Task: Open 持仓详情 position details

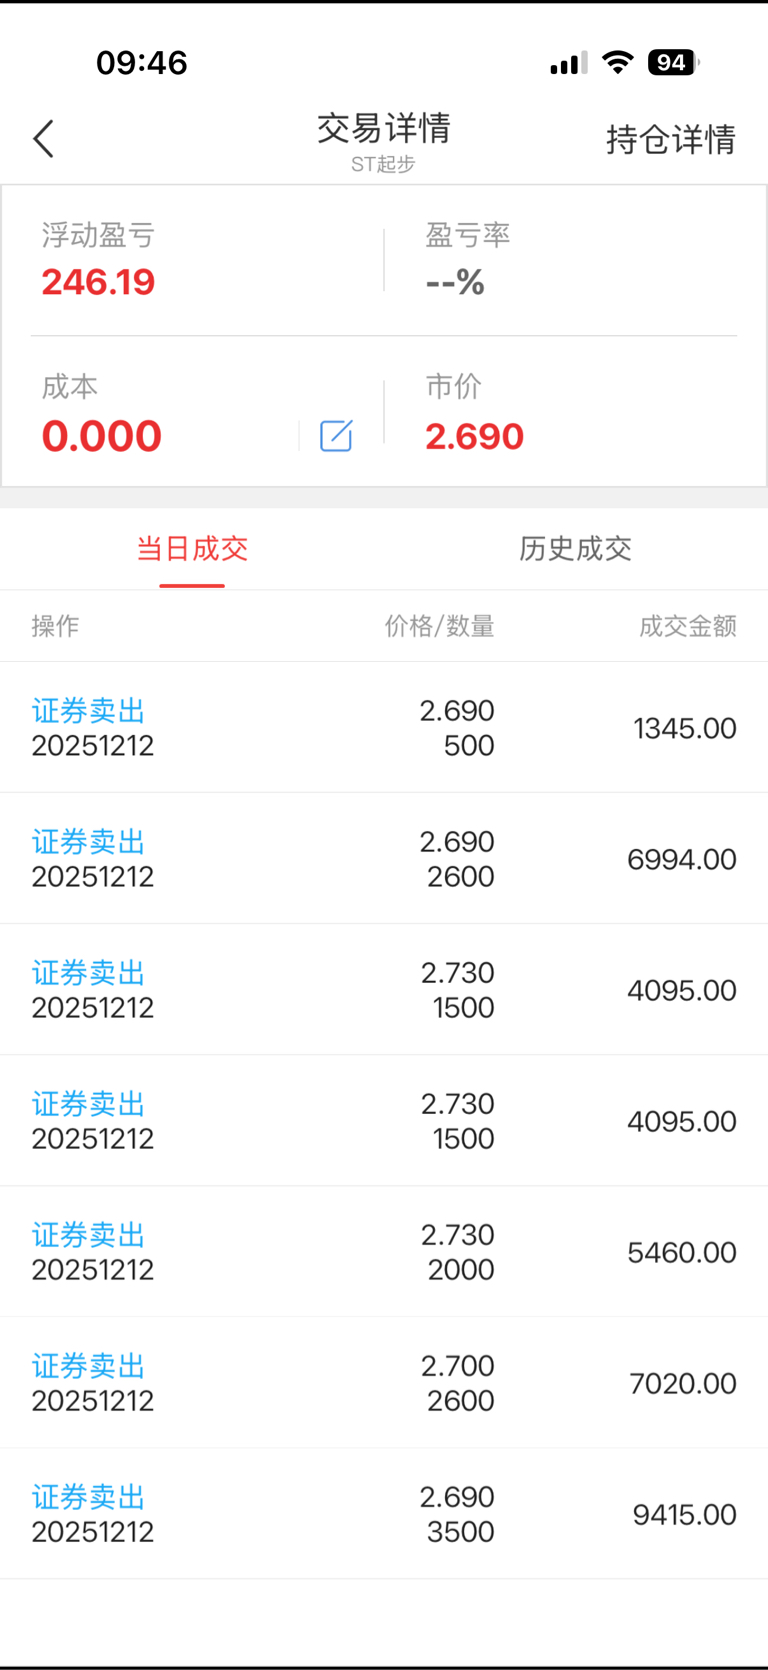Action: pyautogui.click(x=670, y=140)
